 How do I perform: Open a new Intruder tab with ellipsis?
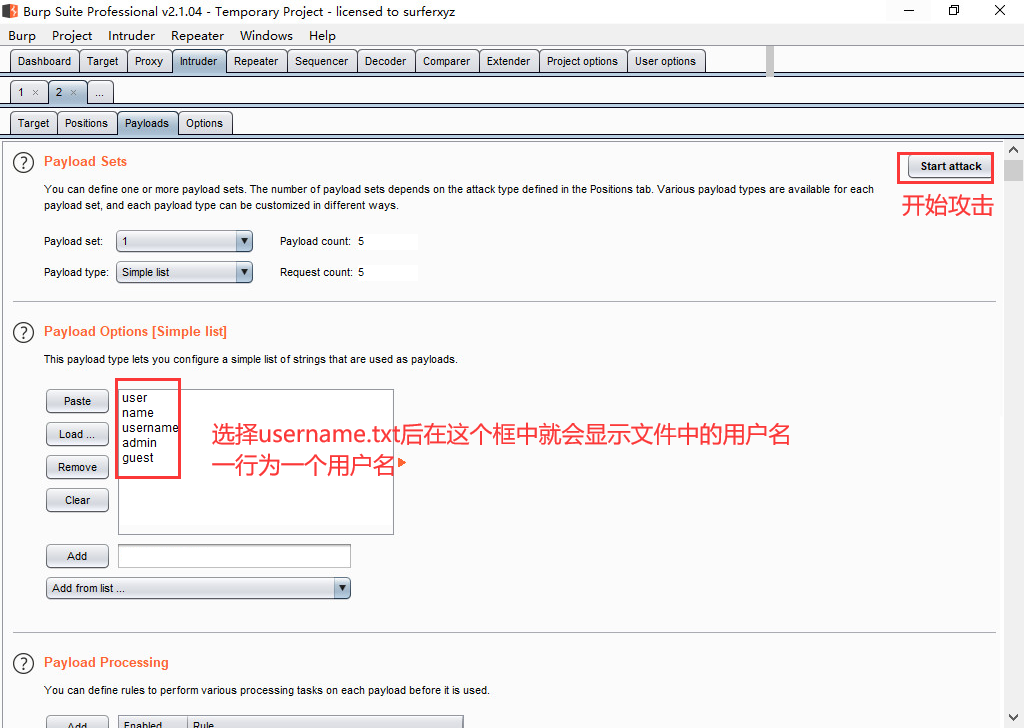tap(100, 93)
